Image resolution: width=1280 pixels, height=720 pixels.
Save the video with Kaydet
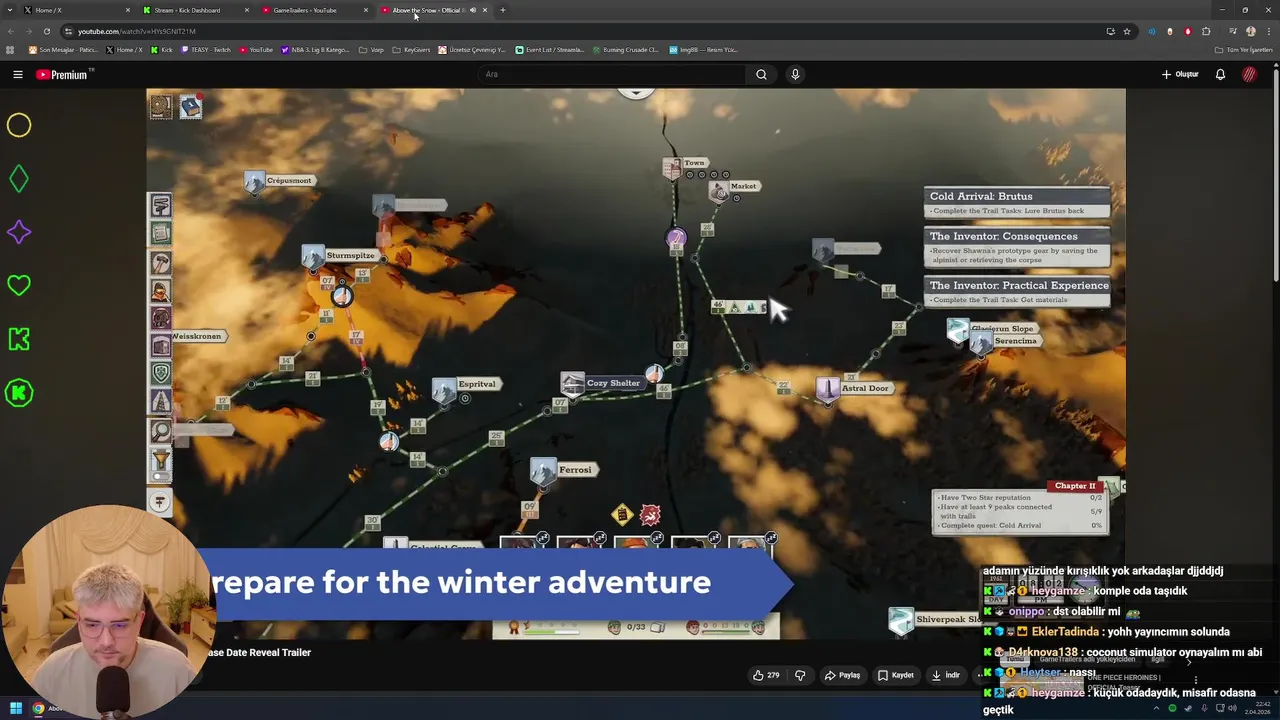point(896,675)
